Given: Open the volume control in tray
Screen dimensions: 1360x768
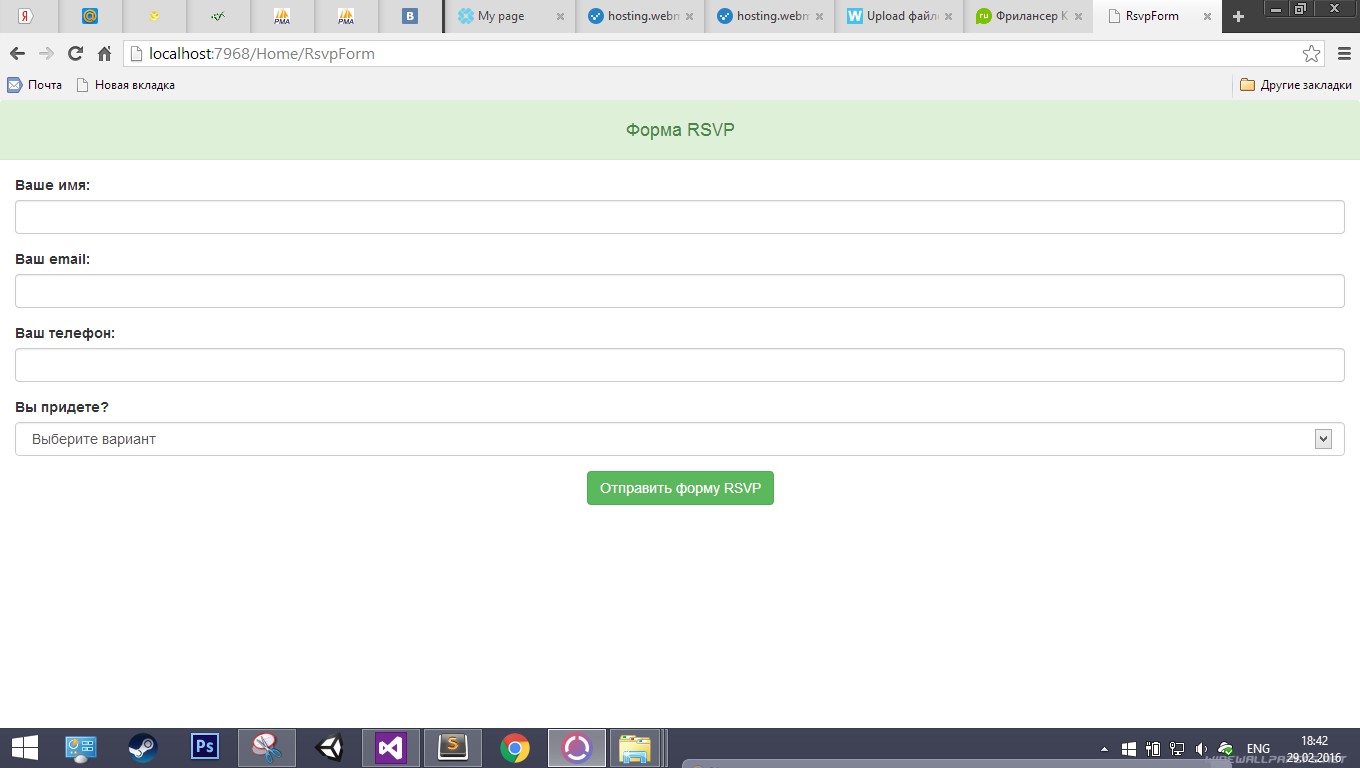Looking at the screenshot, I should [1201, 748].
